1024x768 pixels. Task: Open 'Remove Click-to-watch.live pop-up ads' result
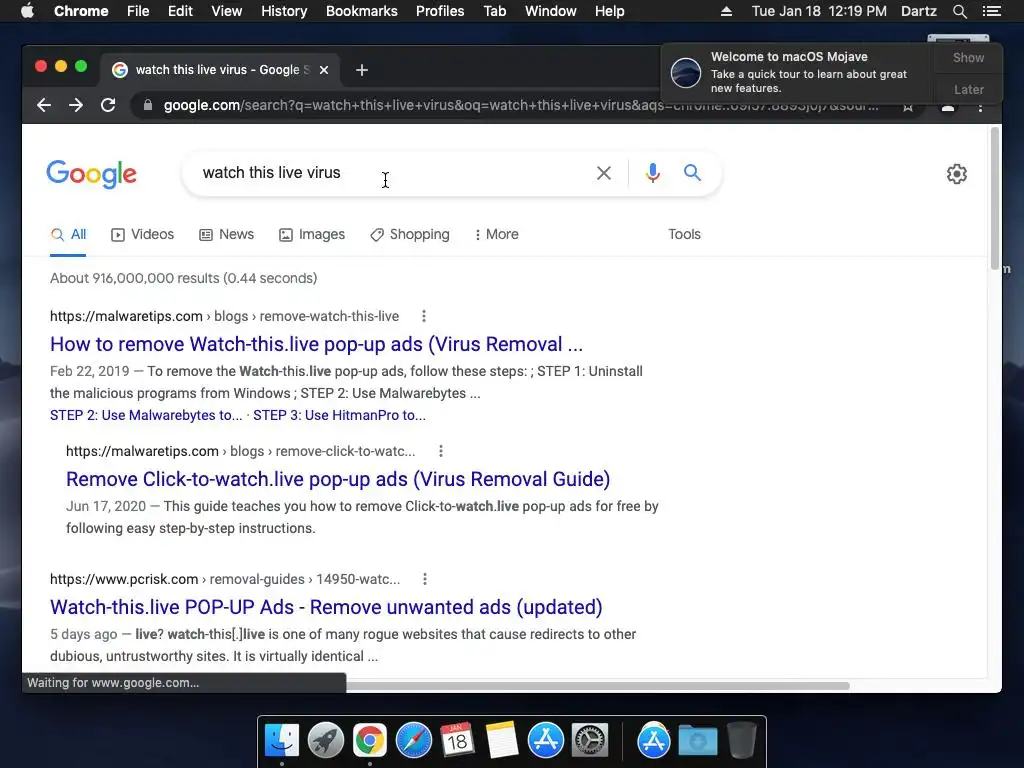338,479
